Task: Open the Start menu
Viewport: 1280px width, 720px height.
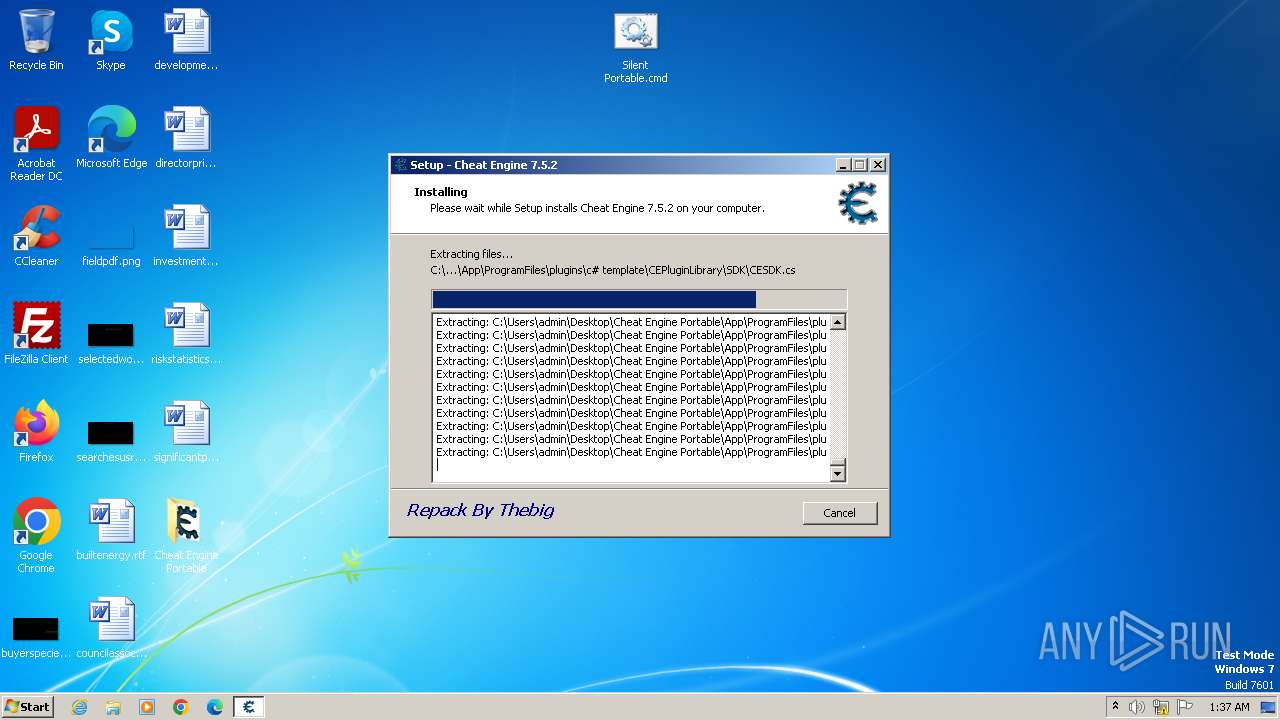Action: click(x=27, y=707)
